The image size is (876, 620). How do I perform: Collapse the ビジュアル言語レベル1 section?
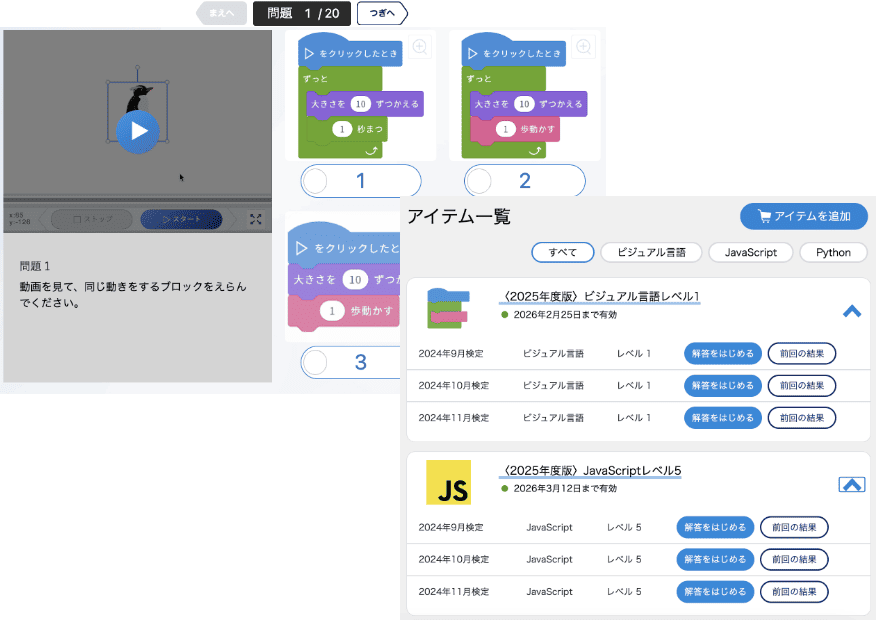pos(852,311)
